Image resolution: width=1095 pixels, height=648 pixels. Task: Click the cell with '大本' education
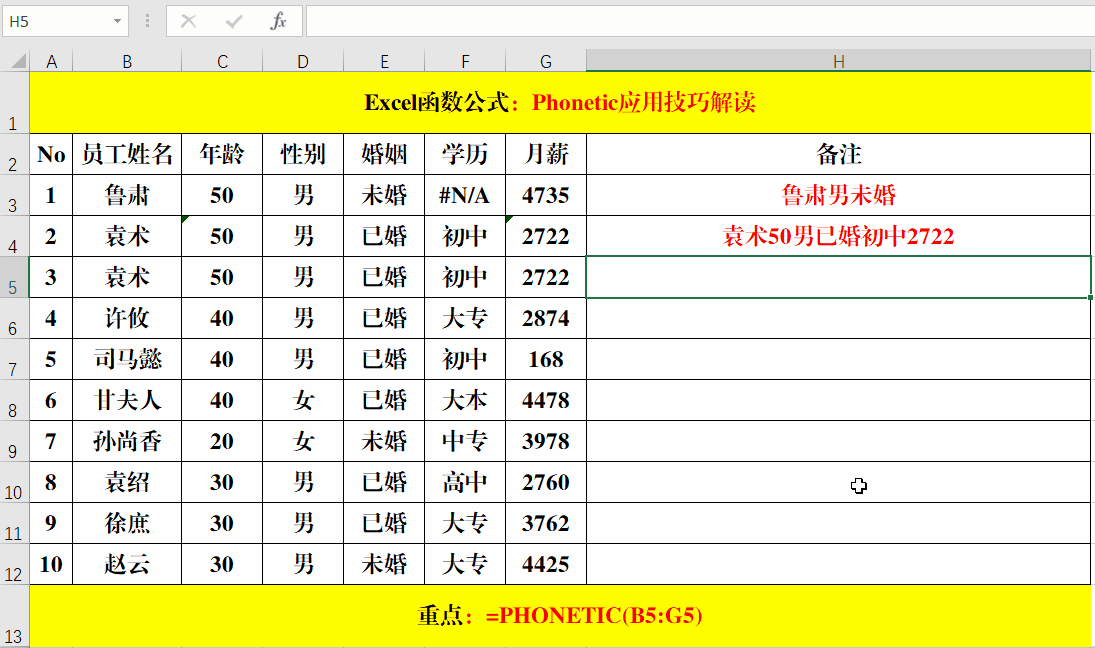[465, 400]
